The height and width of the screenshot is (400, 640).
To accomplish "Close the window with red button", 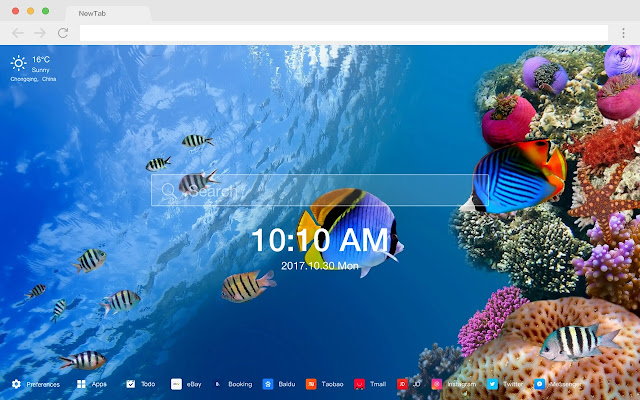I will (x=16, y=11).
